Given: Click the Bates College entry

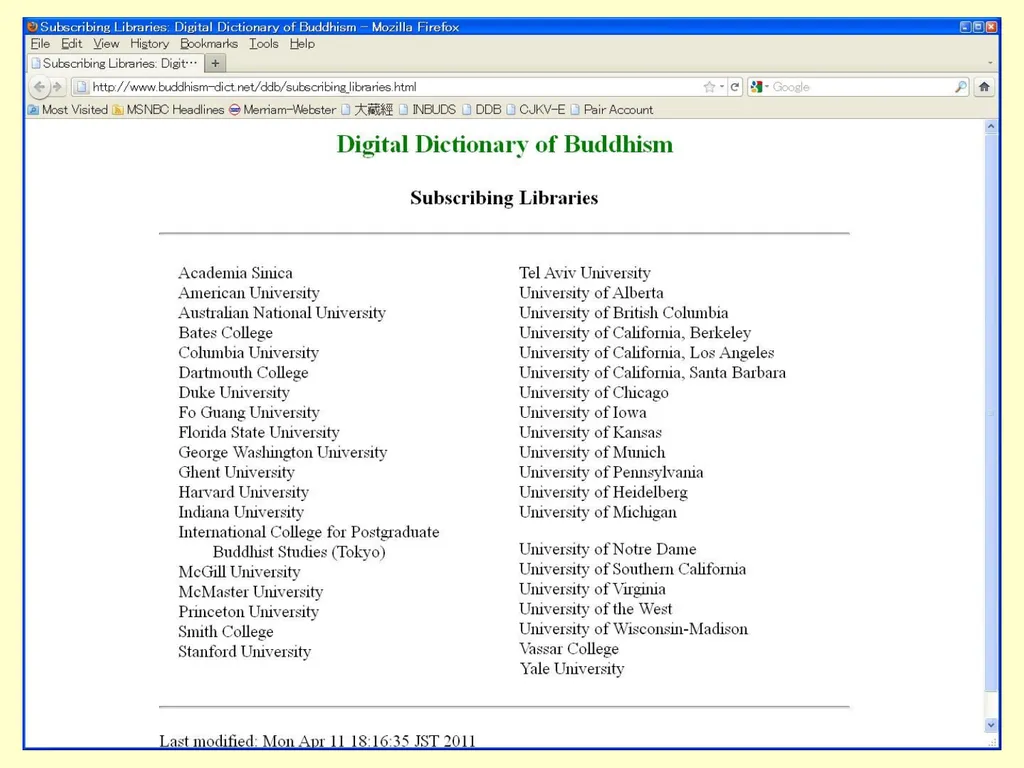Looking at the screenshot, I should point(225,333).
